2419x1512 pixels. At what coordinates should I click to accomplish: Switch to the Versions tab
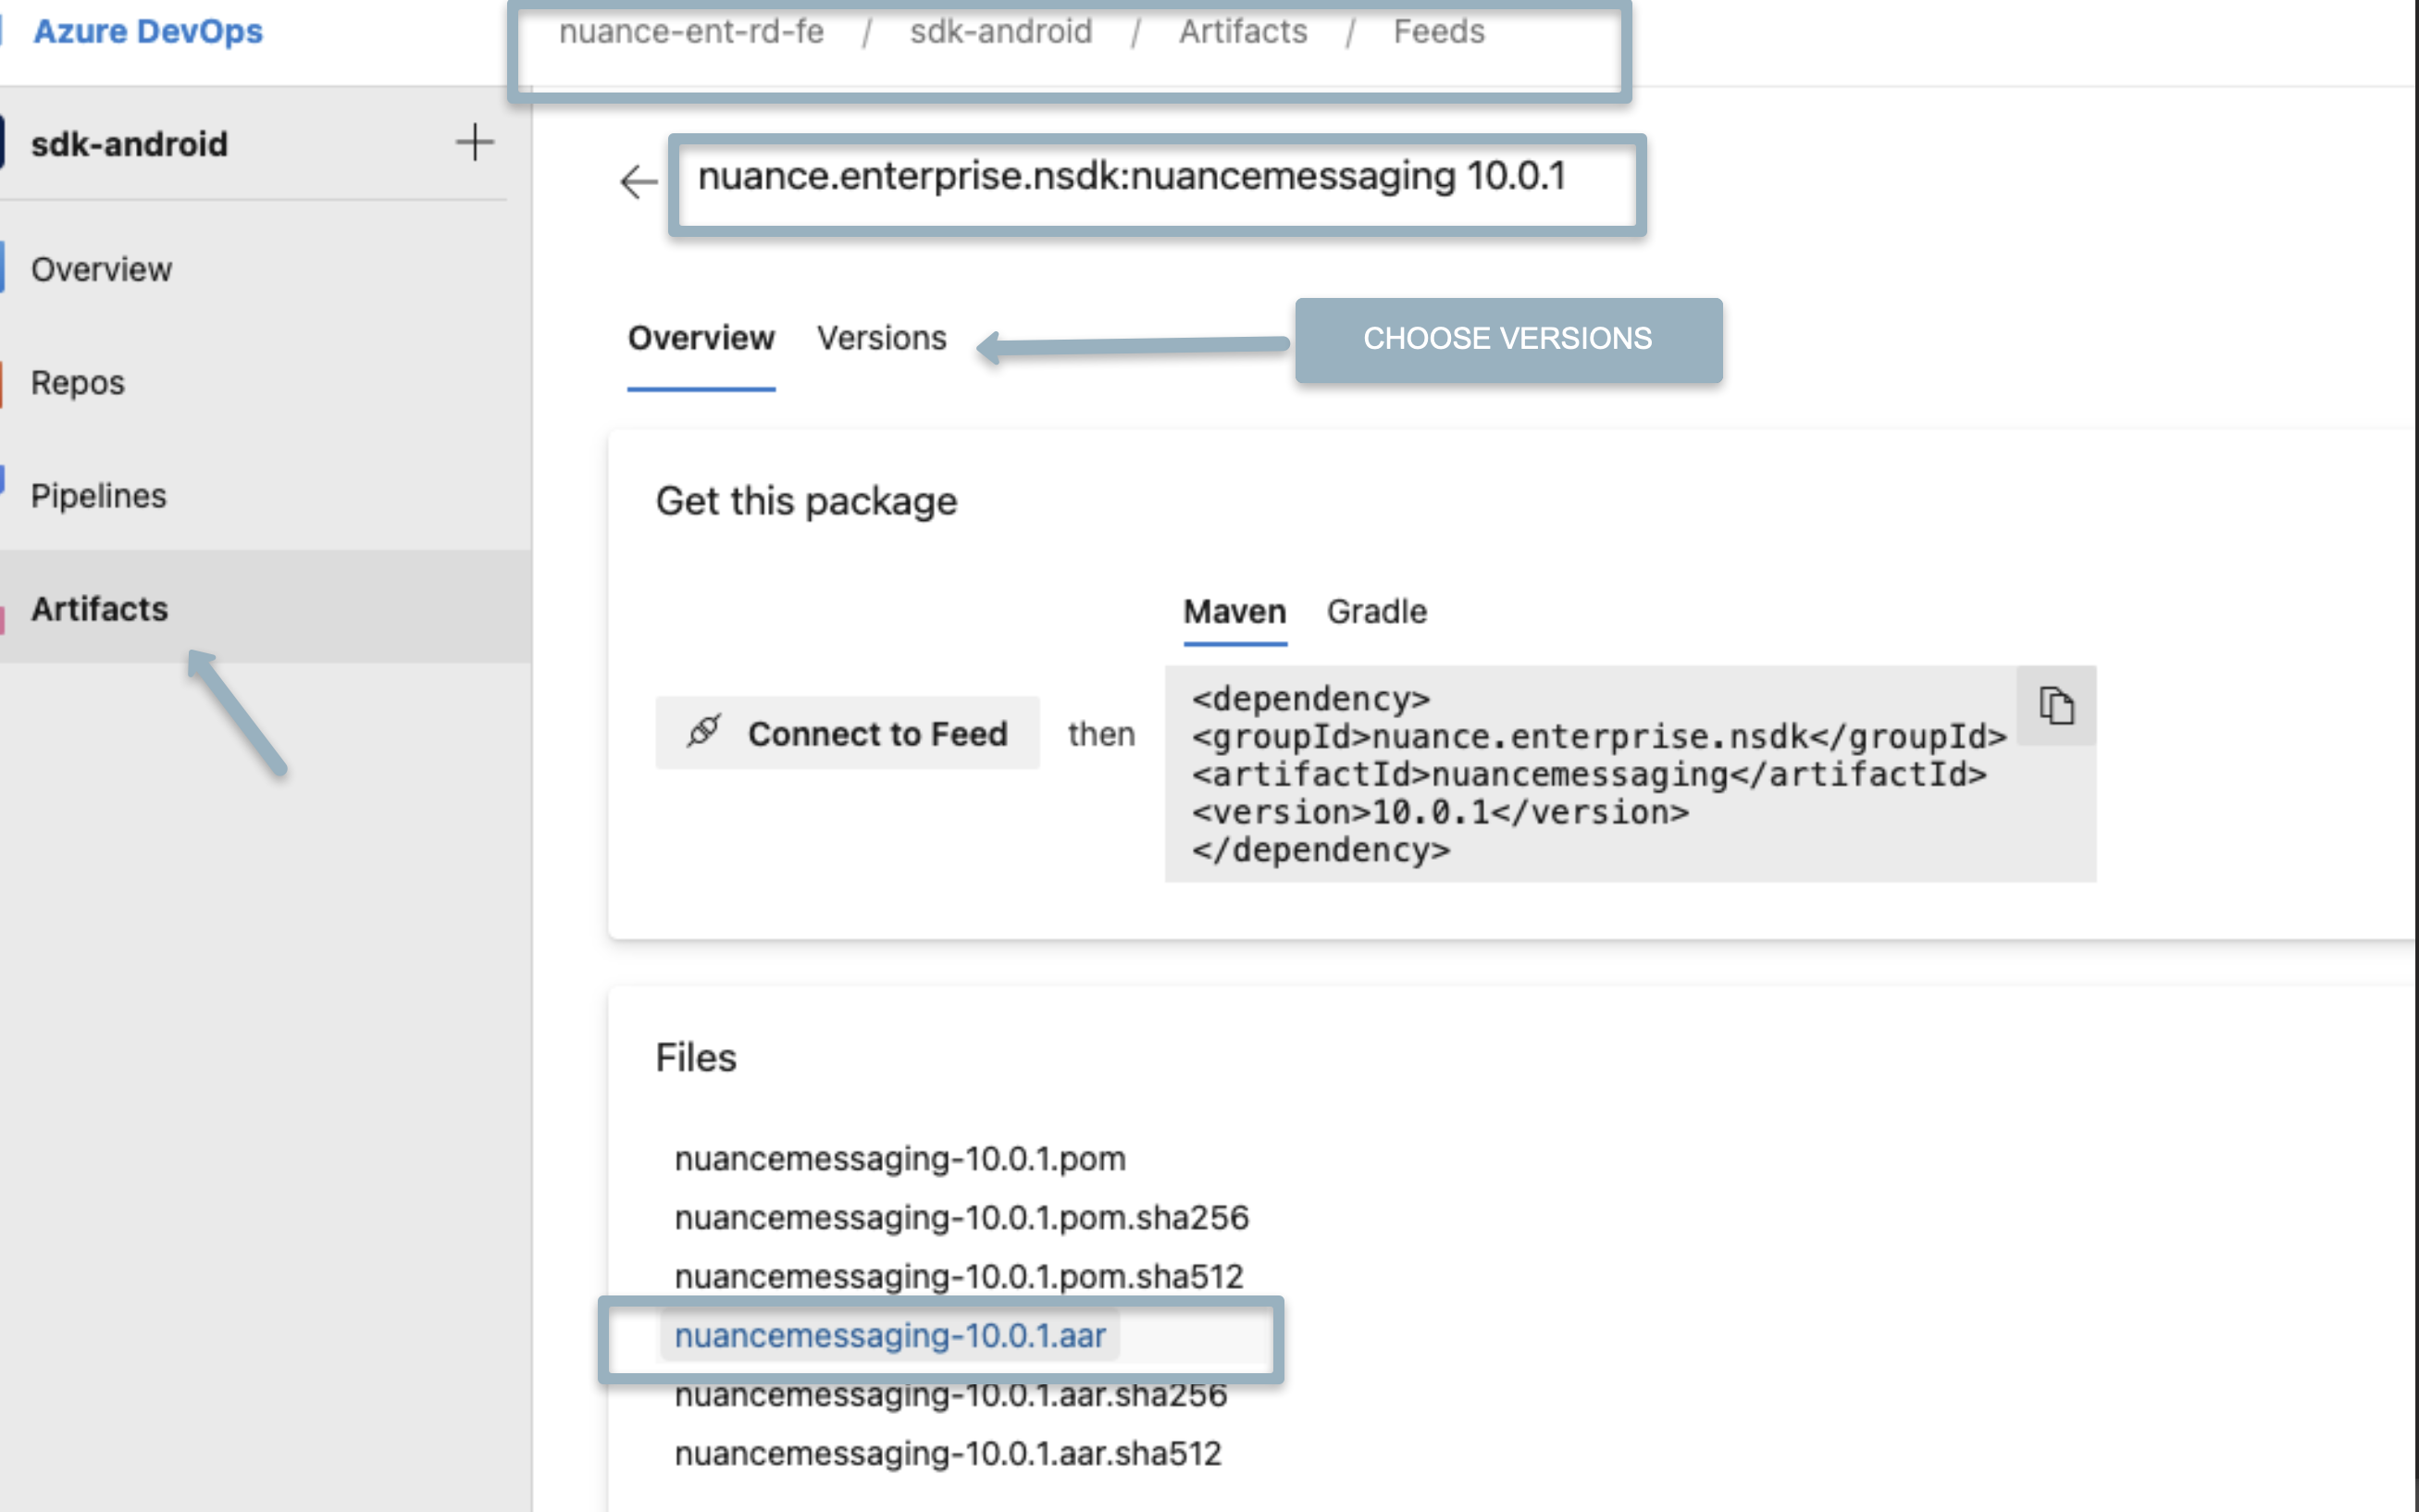pyautogui.click(x=881, y=336)
